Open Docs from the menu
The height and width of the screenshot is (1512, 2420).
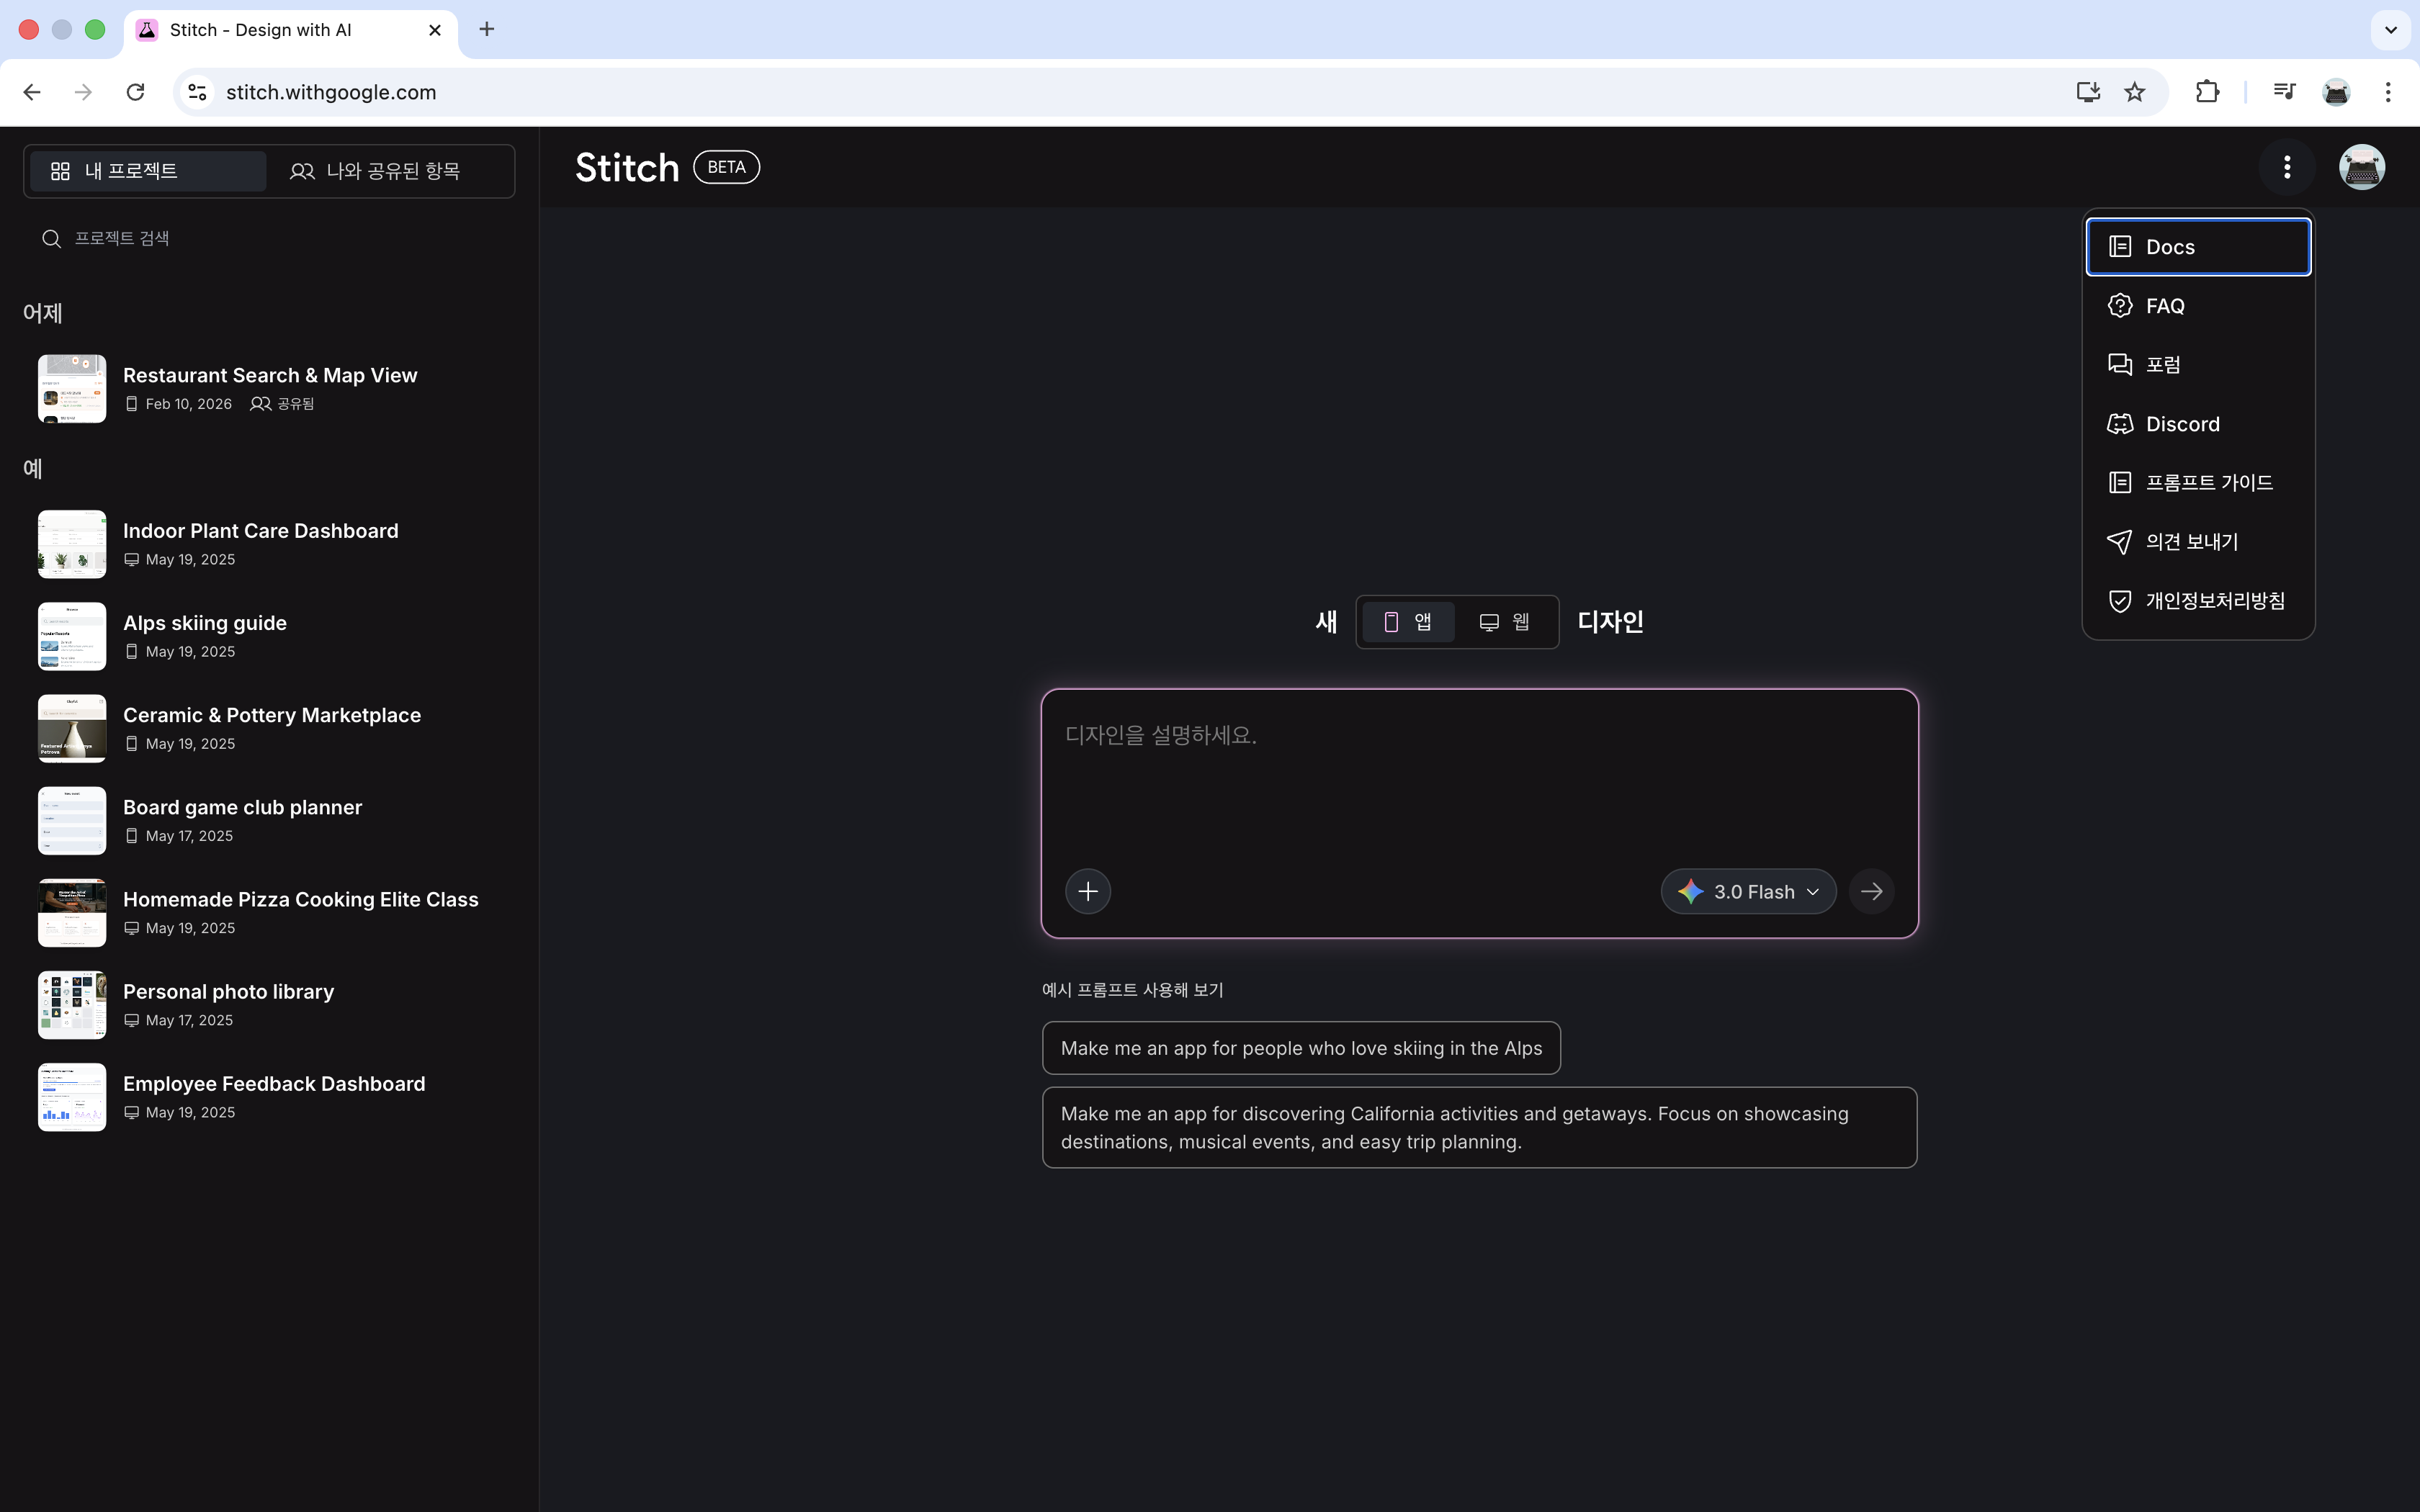tap(2198, 247)
